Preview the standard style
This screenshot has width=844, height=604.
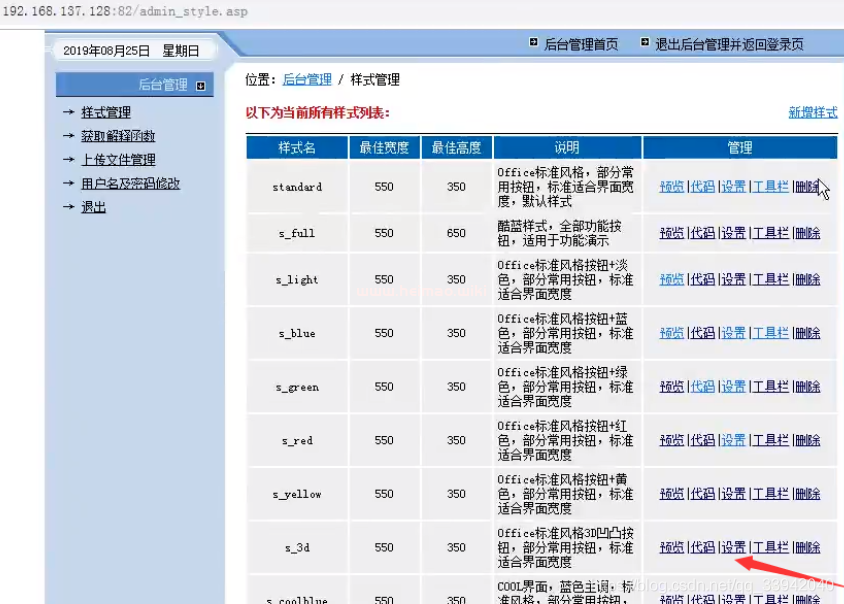pos(672,187)
